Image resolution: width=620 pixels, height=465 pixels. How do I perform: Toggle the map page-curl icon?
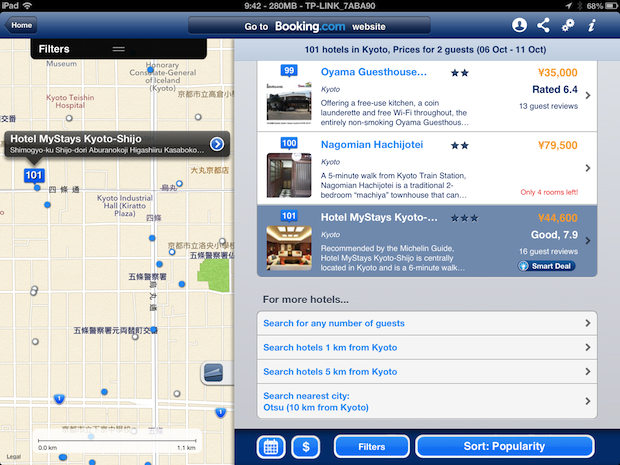click(x=214, y=372)
